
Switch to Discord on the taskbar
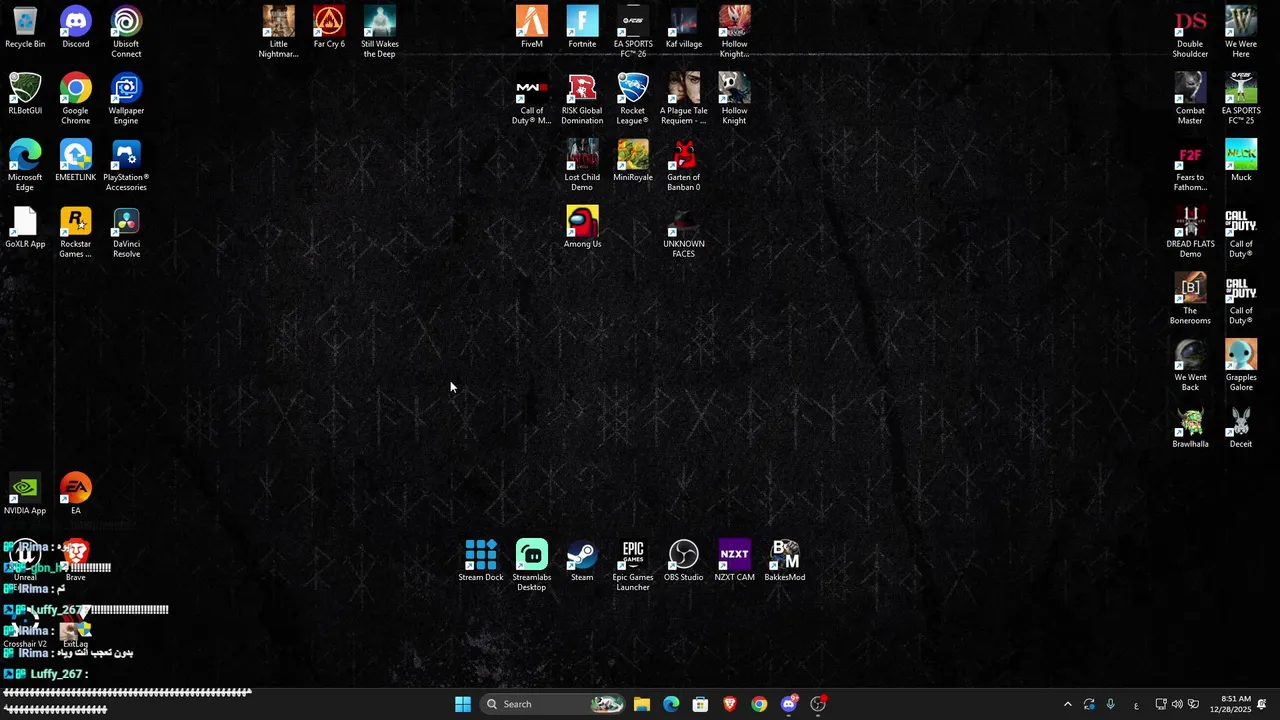pyautogui.click(x=789, y=704)
